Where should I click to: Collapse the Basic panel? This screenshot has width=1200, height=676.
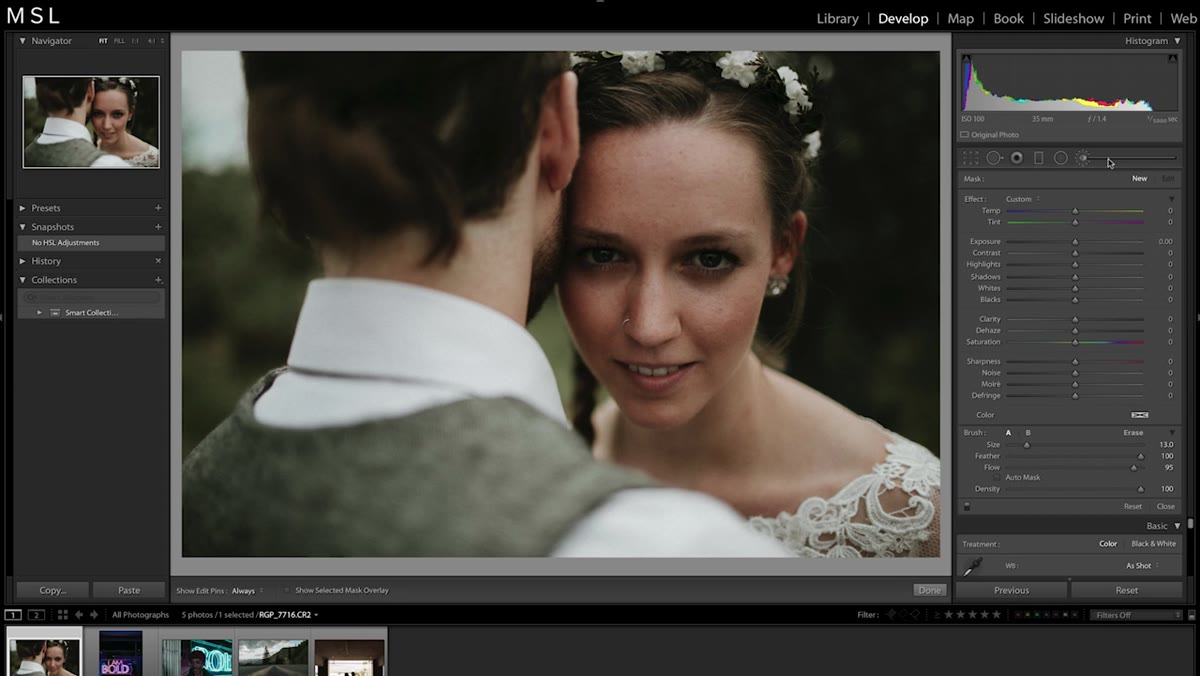click(1177, 526)
